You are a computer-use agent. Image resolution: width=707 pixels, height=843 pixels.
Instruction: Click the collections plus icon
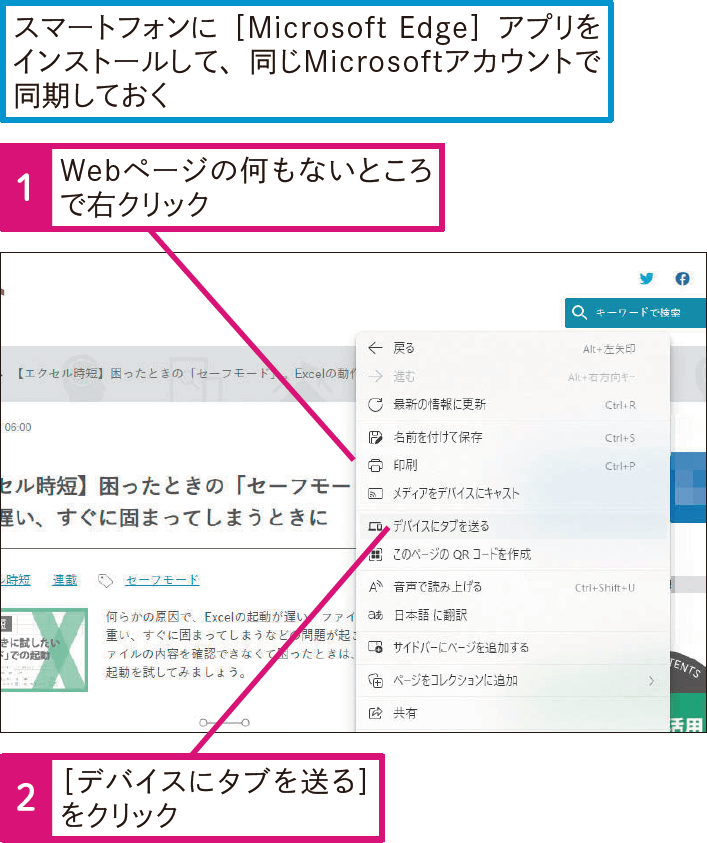pos(375,681)
